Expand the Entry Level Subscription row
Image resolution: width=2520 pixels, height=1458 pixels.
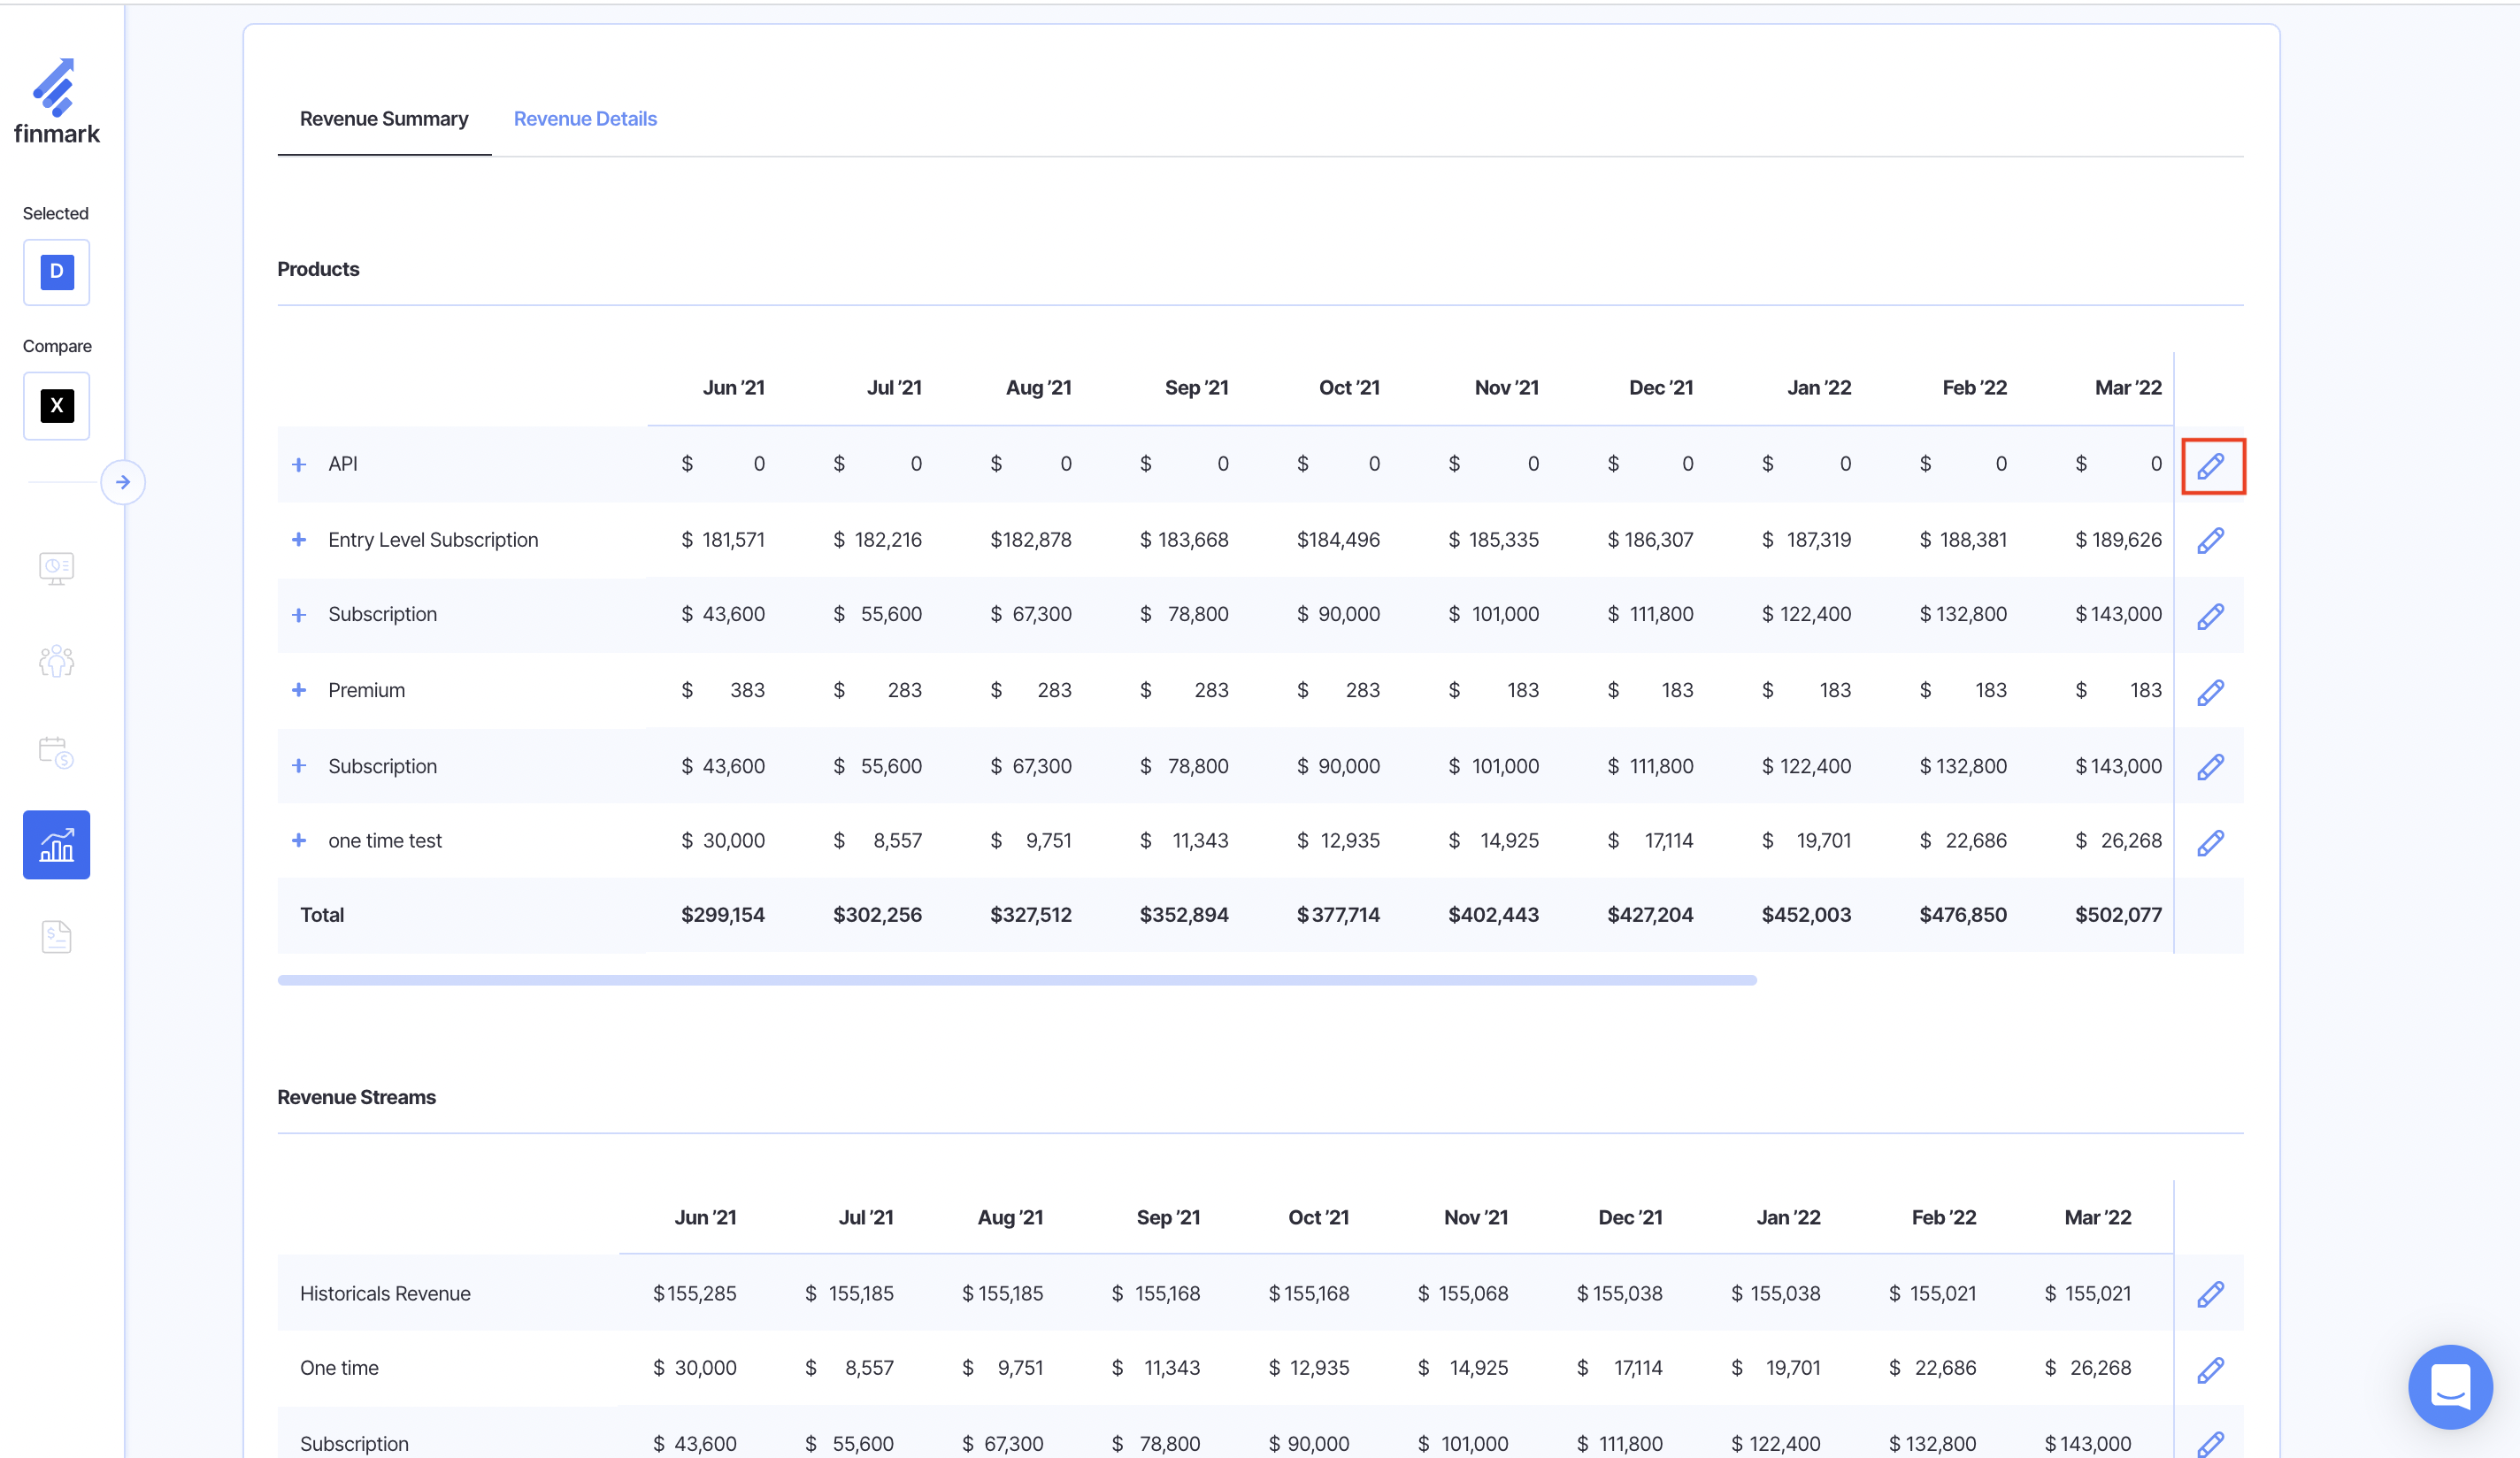(x=298, y=540)
